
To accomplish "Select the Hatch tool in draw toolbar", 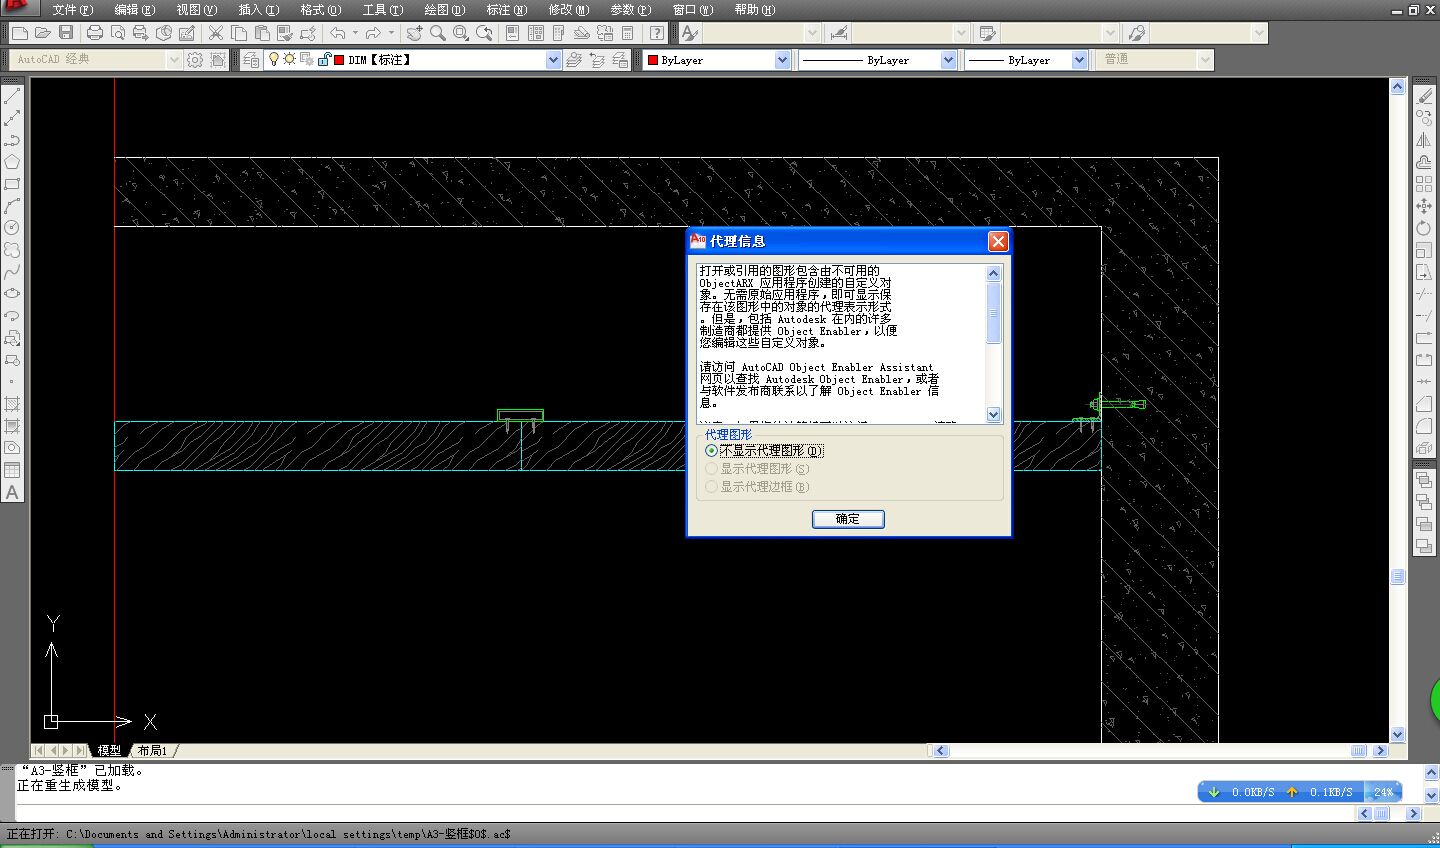I will (12, 404).
